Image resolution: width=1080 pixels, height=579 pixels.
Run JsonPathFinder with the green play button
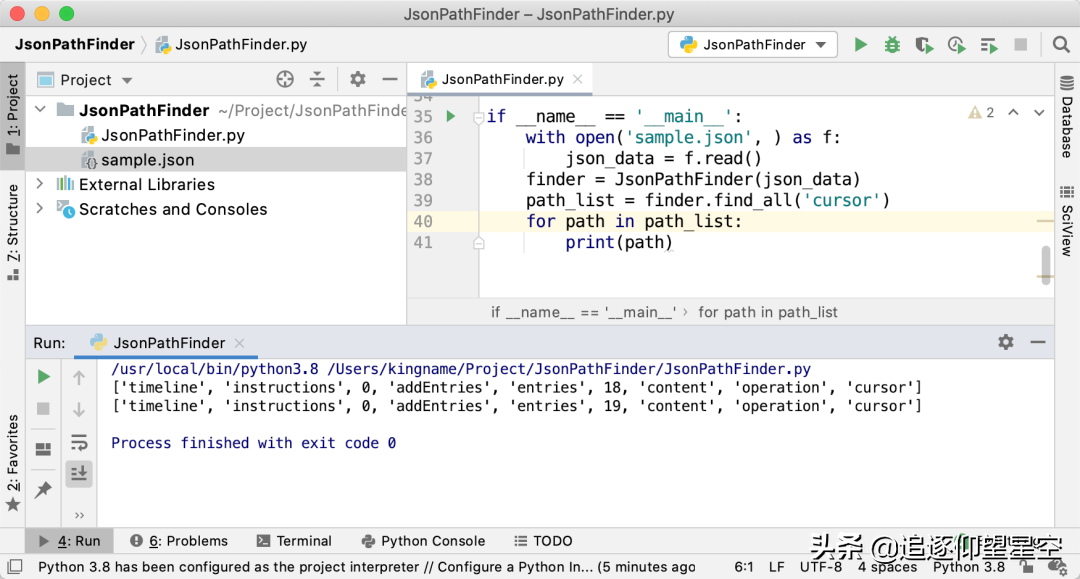860,45
